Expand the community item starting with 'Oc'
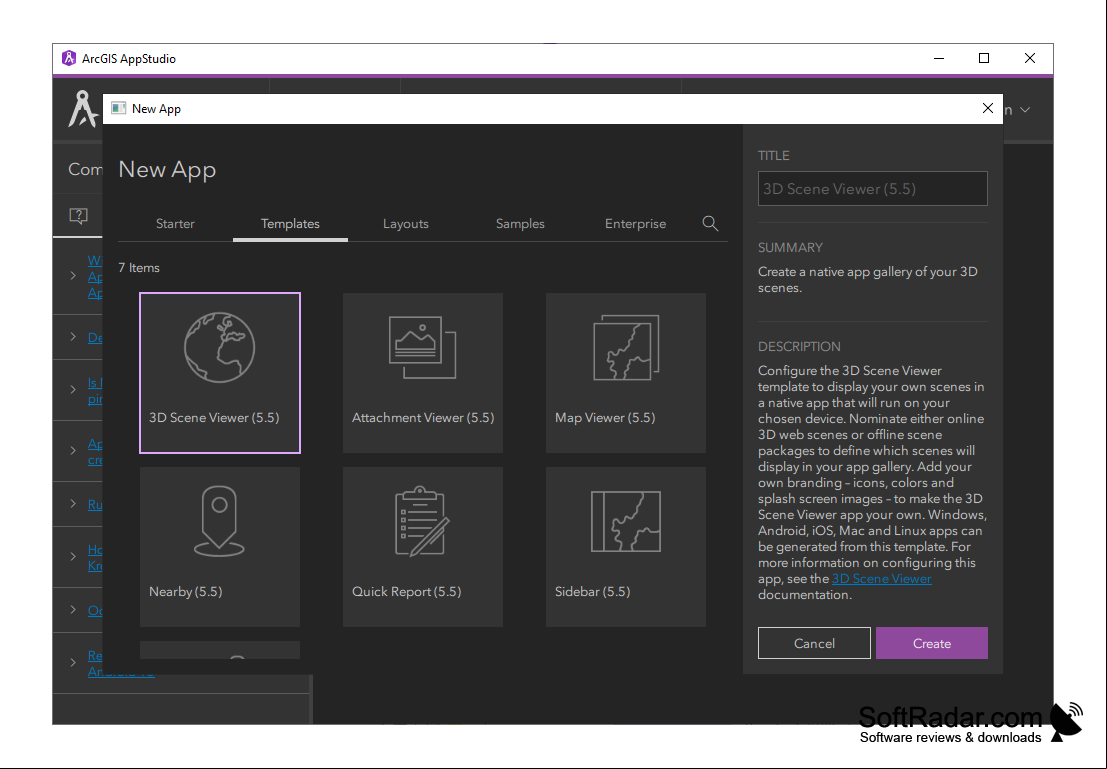The image size is (1107, 769). [x=73, y=609]
